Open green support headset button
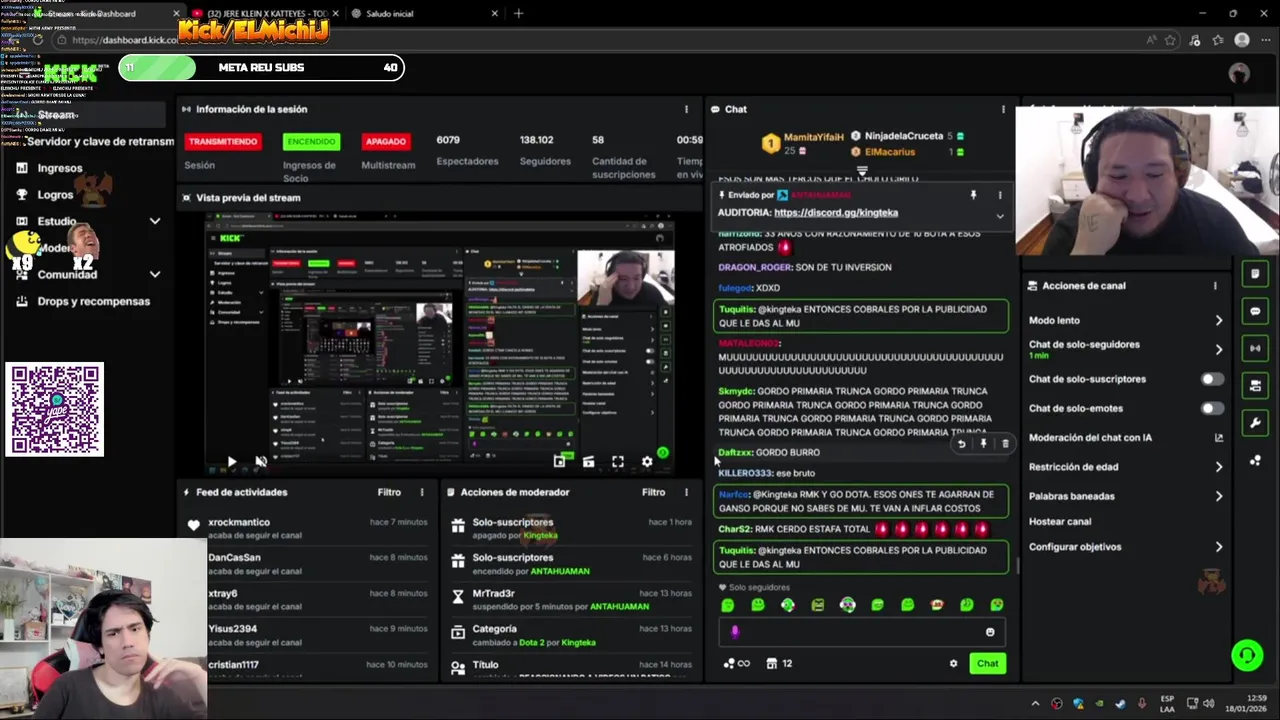The width and height of the screenshot is (1280, 720). (x=1247, y=655)
